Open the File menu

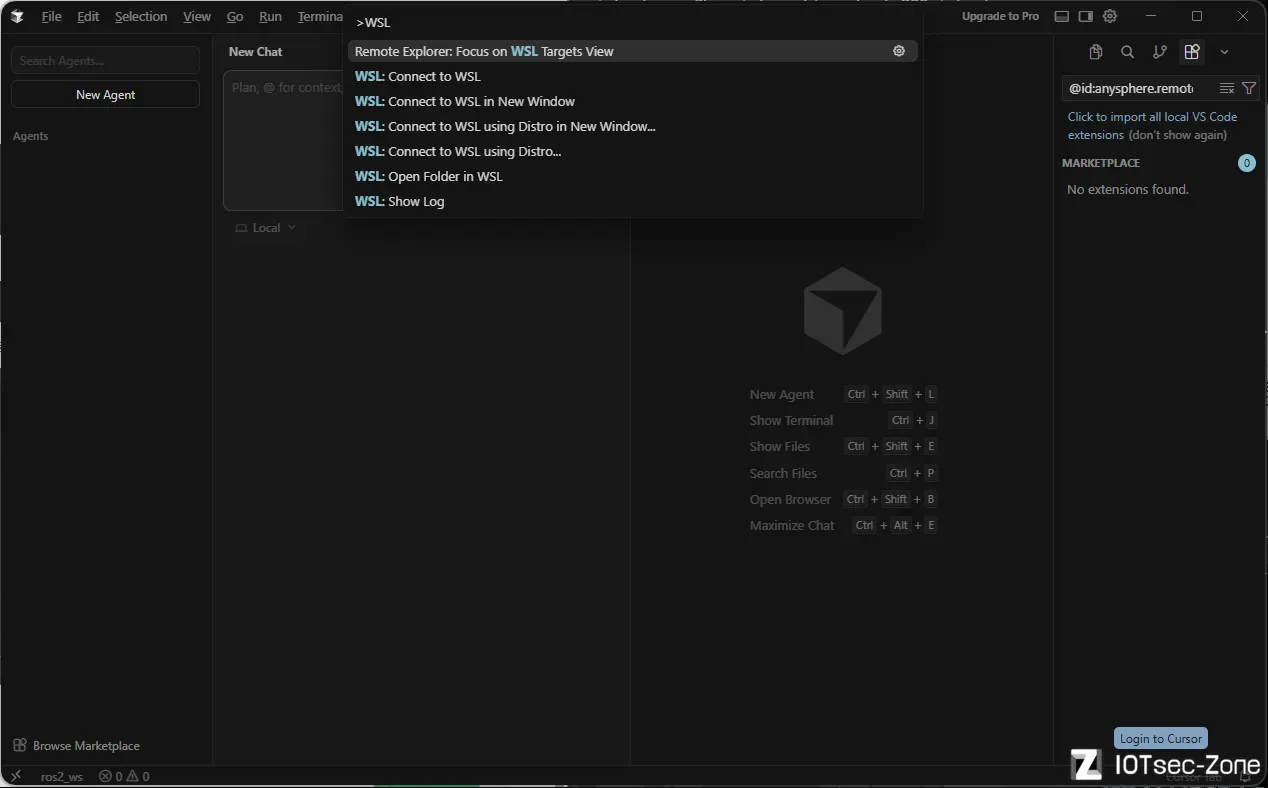click(x=51, y=16)
